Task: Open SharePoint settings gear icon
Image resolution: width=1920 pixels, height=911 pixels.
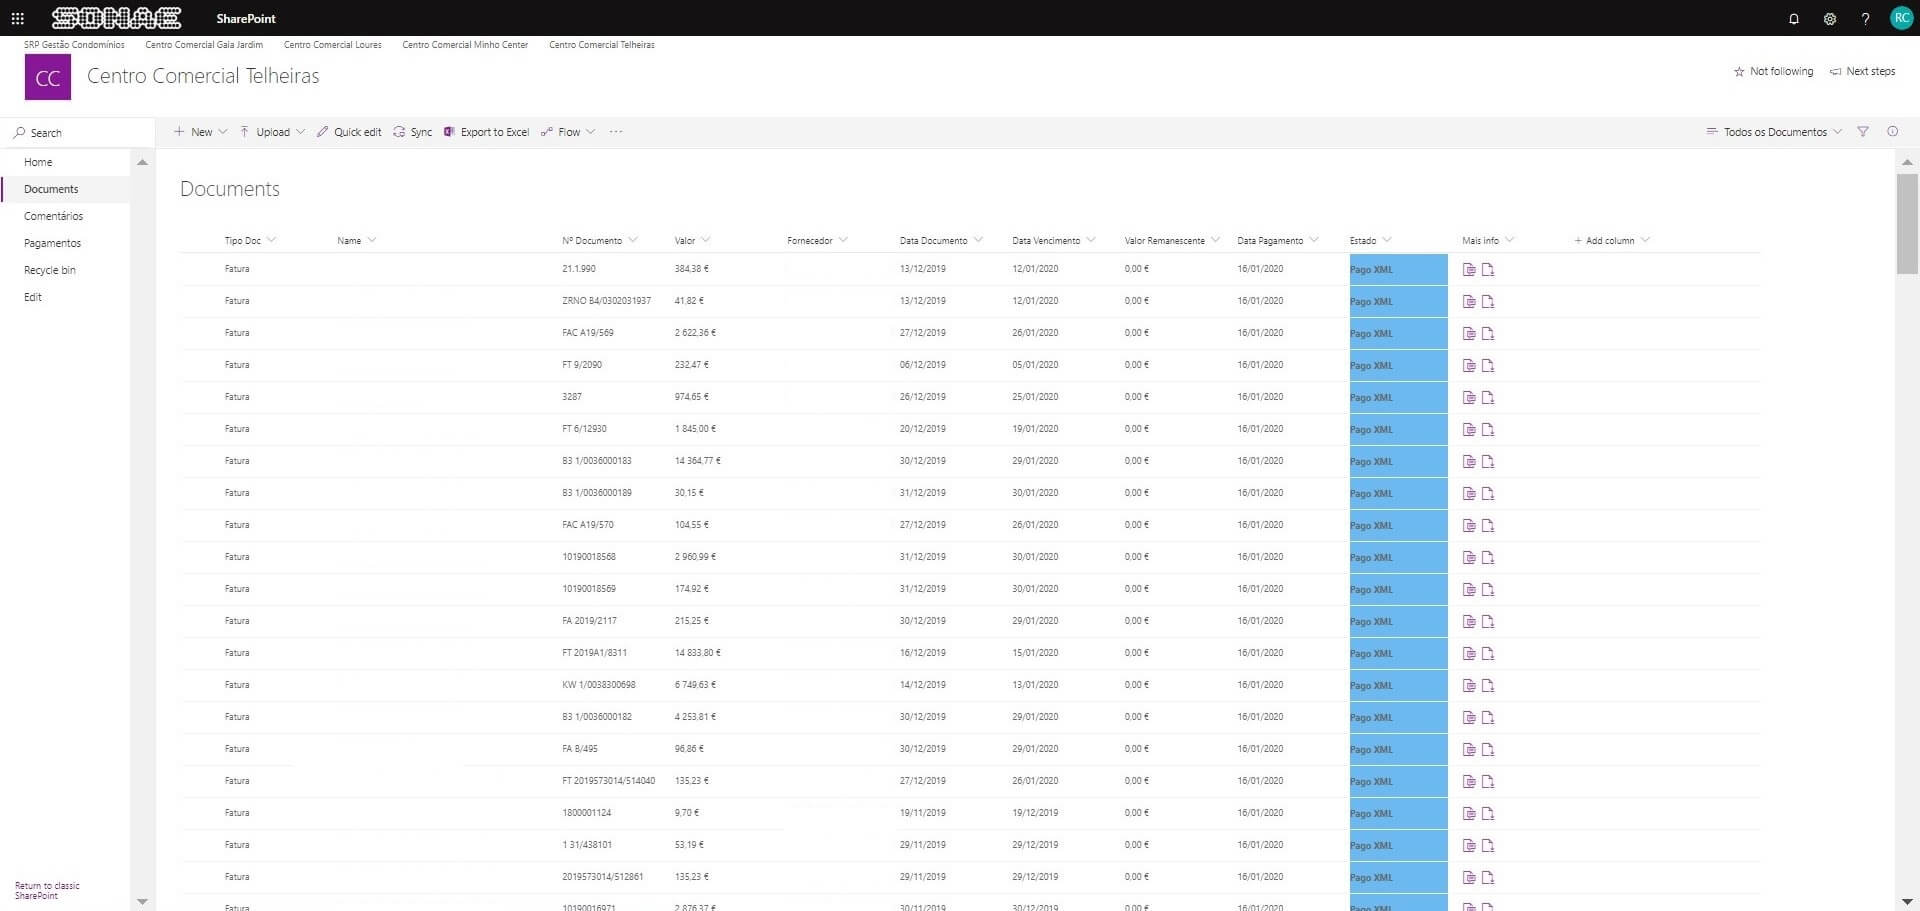Action: pos(1829,18)
